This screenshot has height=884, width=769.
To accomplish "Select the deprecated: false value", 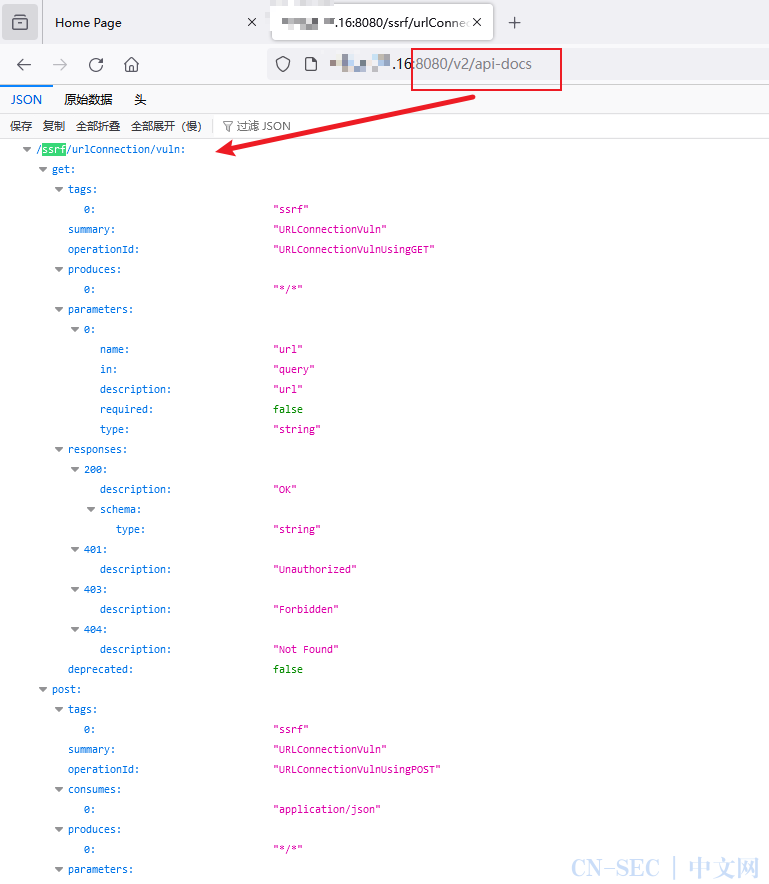I will click(x=288, y=669).
